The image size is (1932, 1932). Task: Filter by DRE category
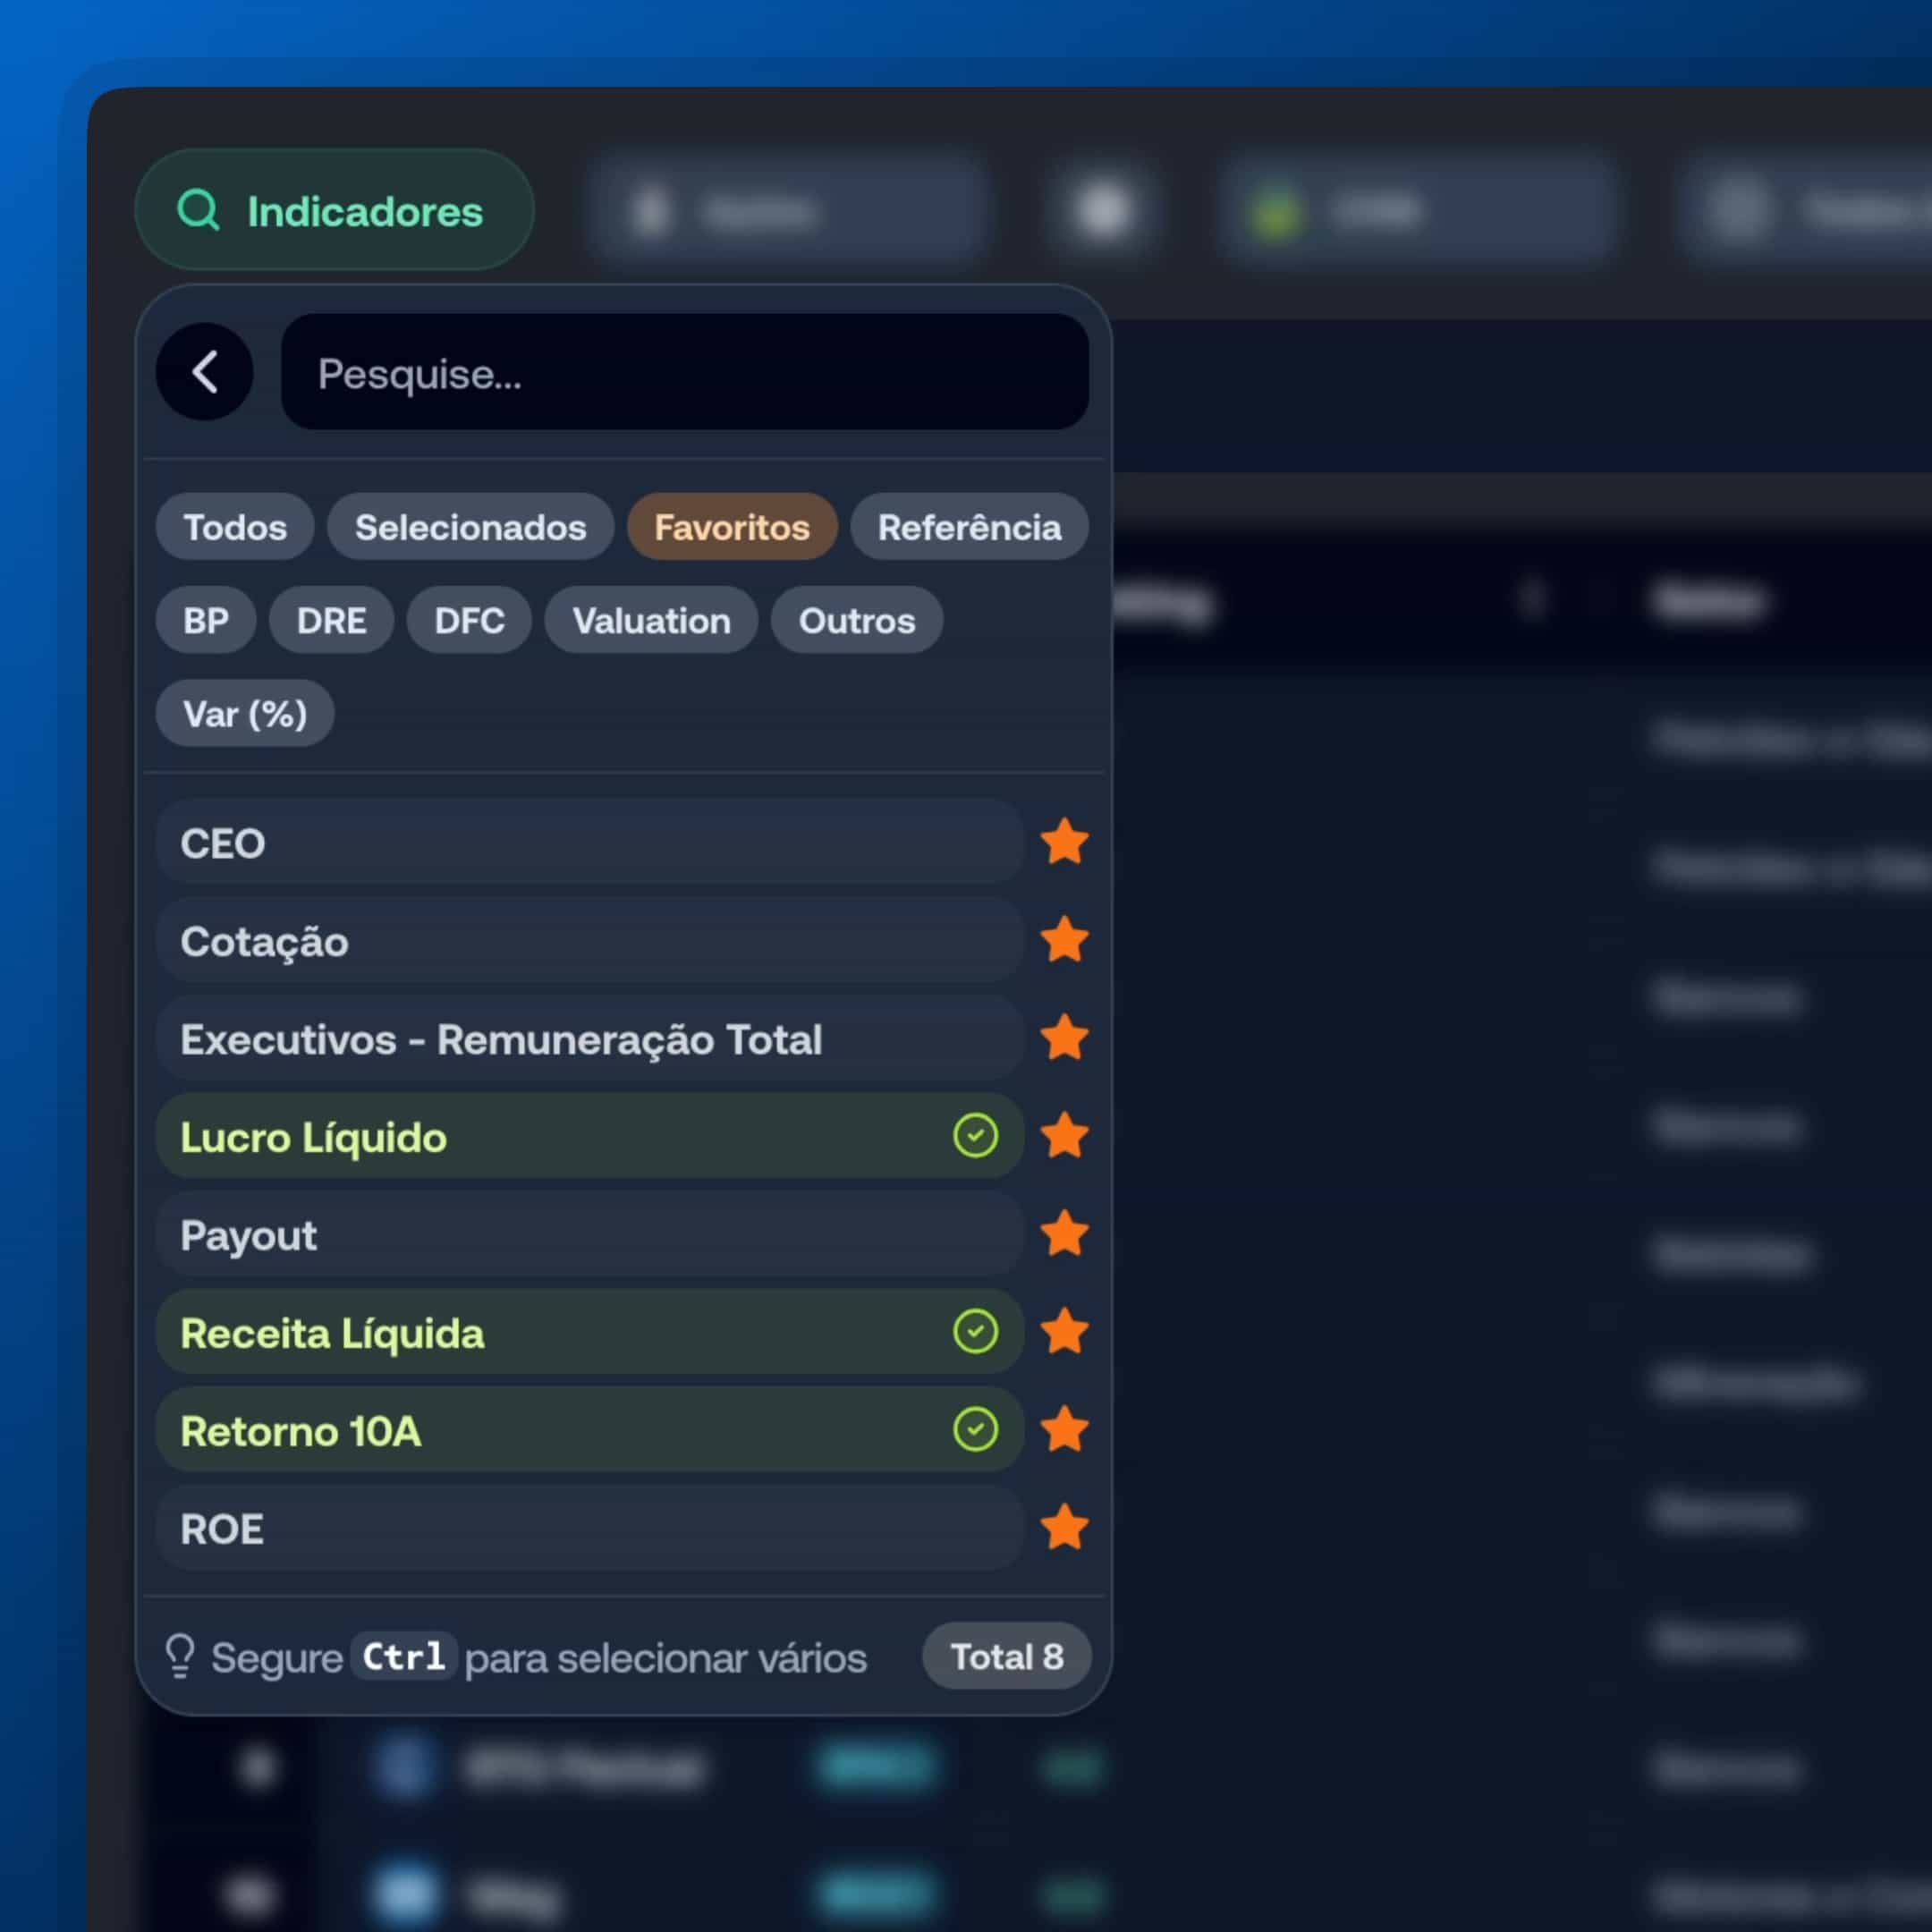[331, 620]
